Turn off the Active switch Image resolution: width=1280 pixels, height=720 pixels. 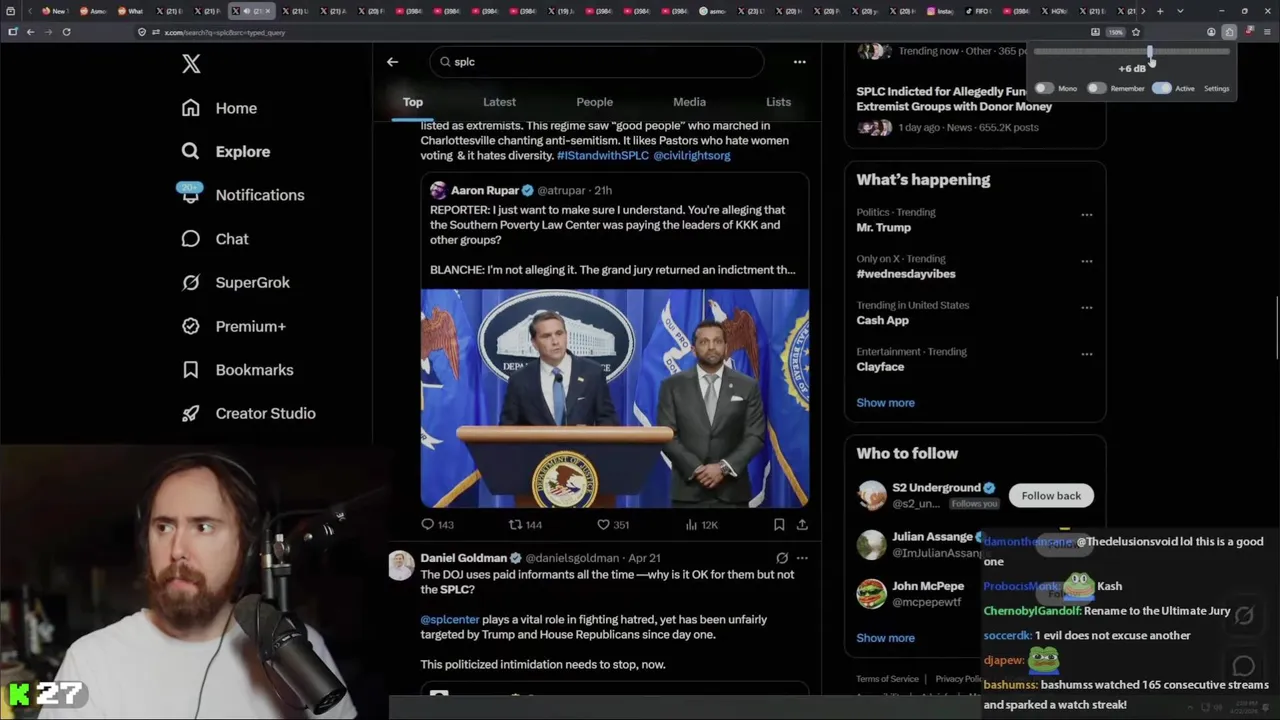(1161, 88)
